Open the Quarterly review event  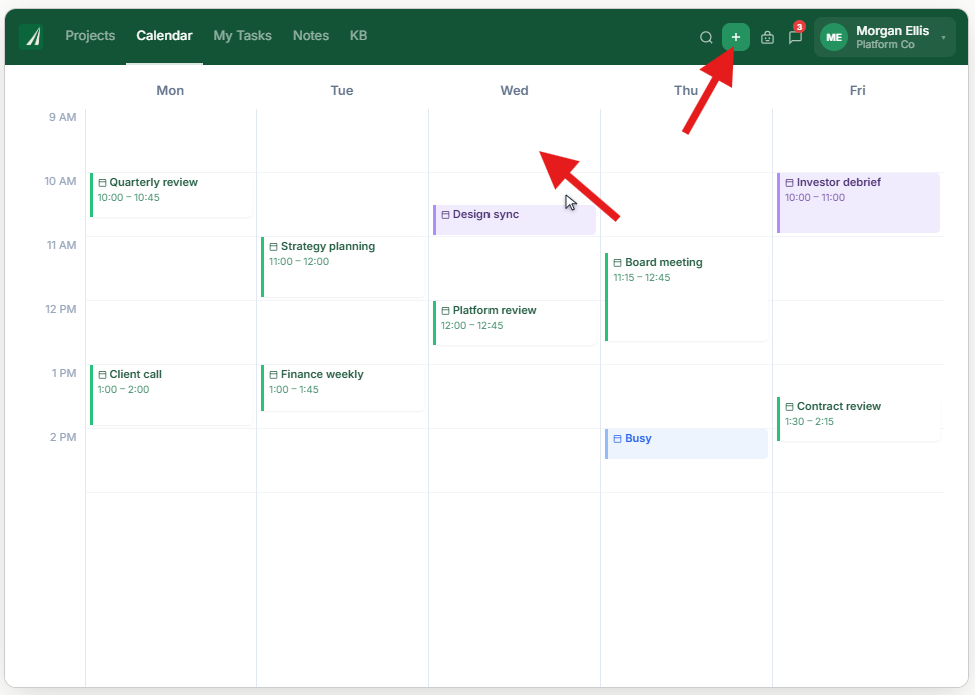171,195
